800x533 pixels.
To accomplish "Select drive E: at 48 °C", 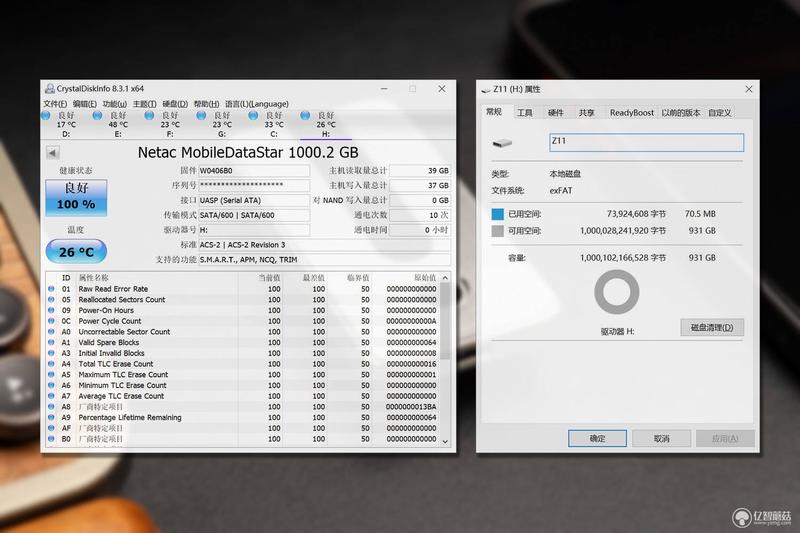I will tap(118, 124).
